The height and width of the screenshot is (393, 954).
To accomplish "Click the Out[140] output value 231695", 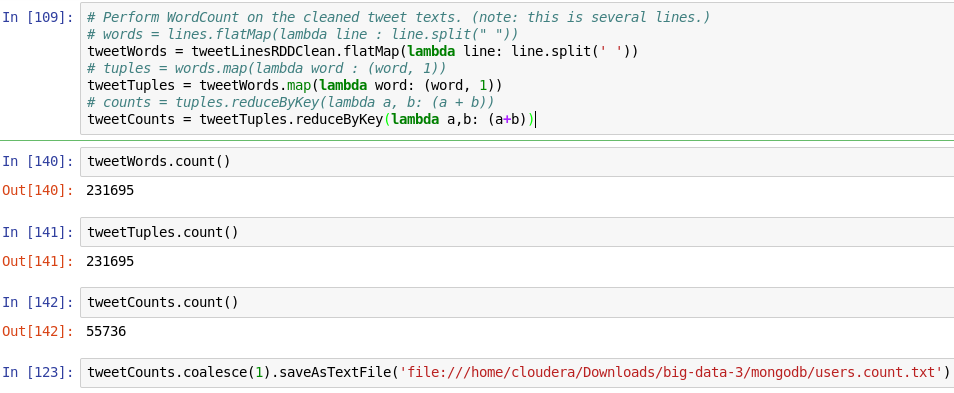I will [110, 191].
